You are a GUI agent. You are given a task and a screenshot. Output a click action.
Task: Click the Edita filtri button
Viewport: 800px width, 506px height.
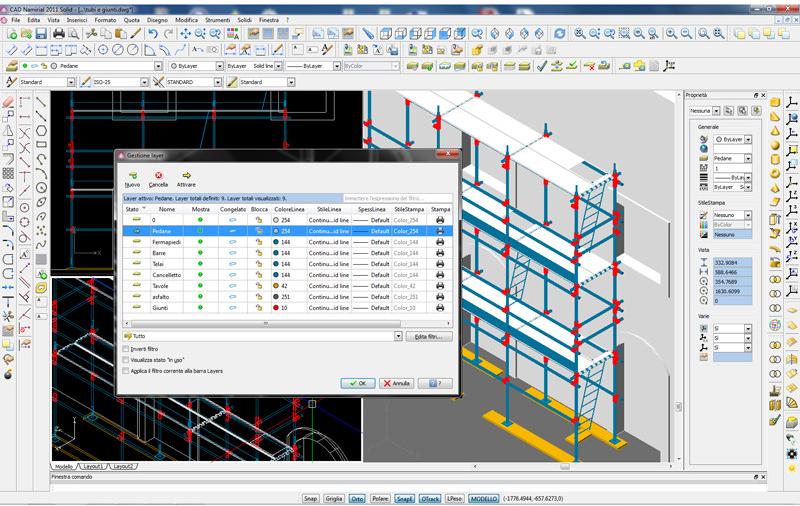[x=429, y=336]
